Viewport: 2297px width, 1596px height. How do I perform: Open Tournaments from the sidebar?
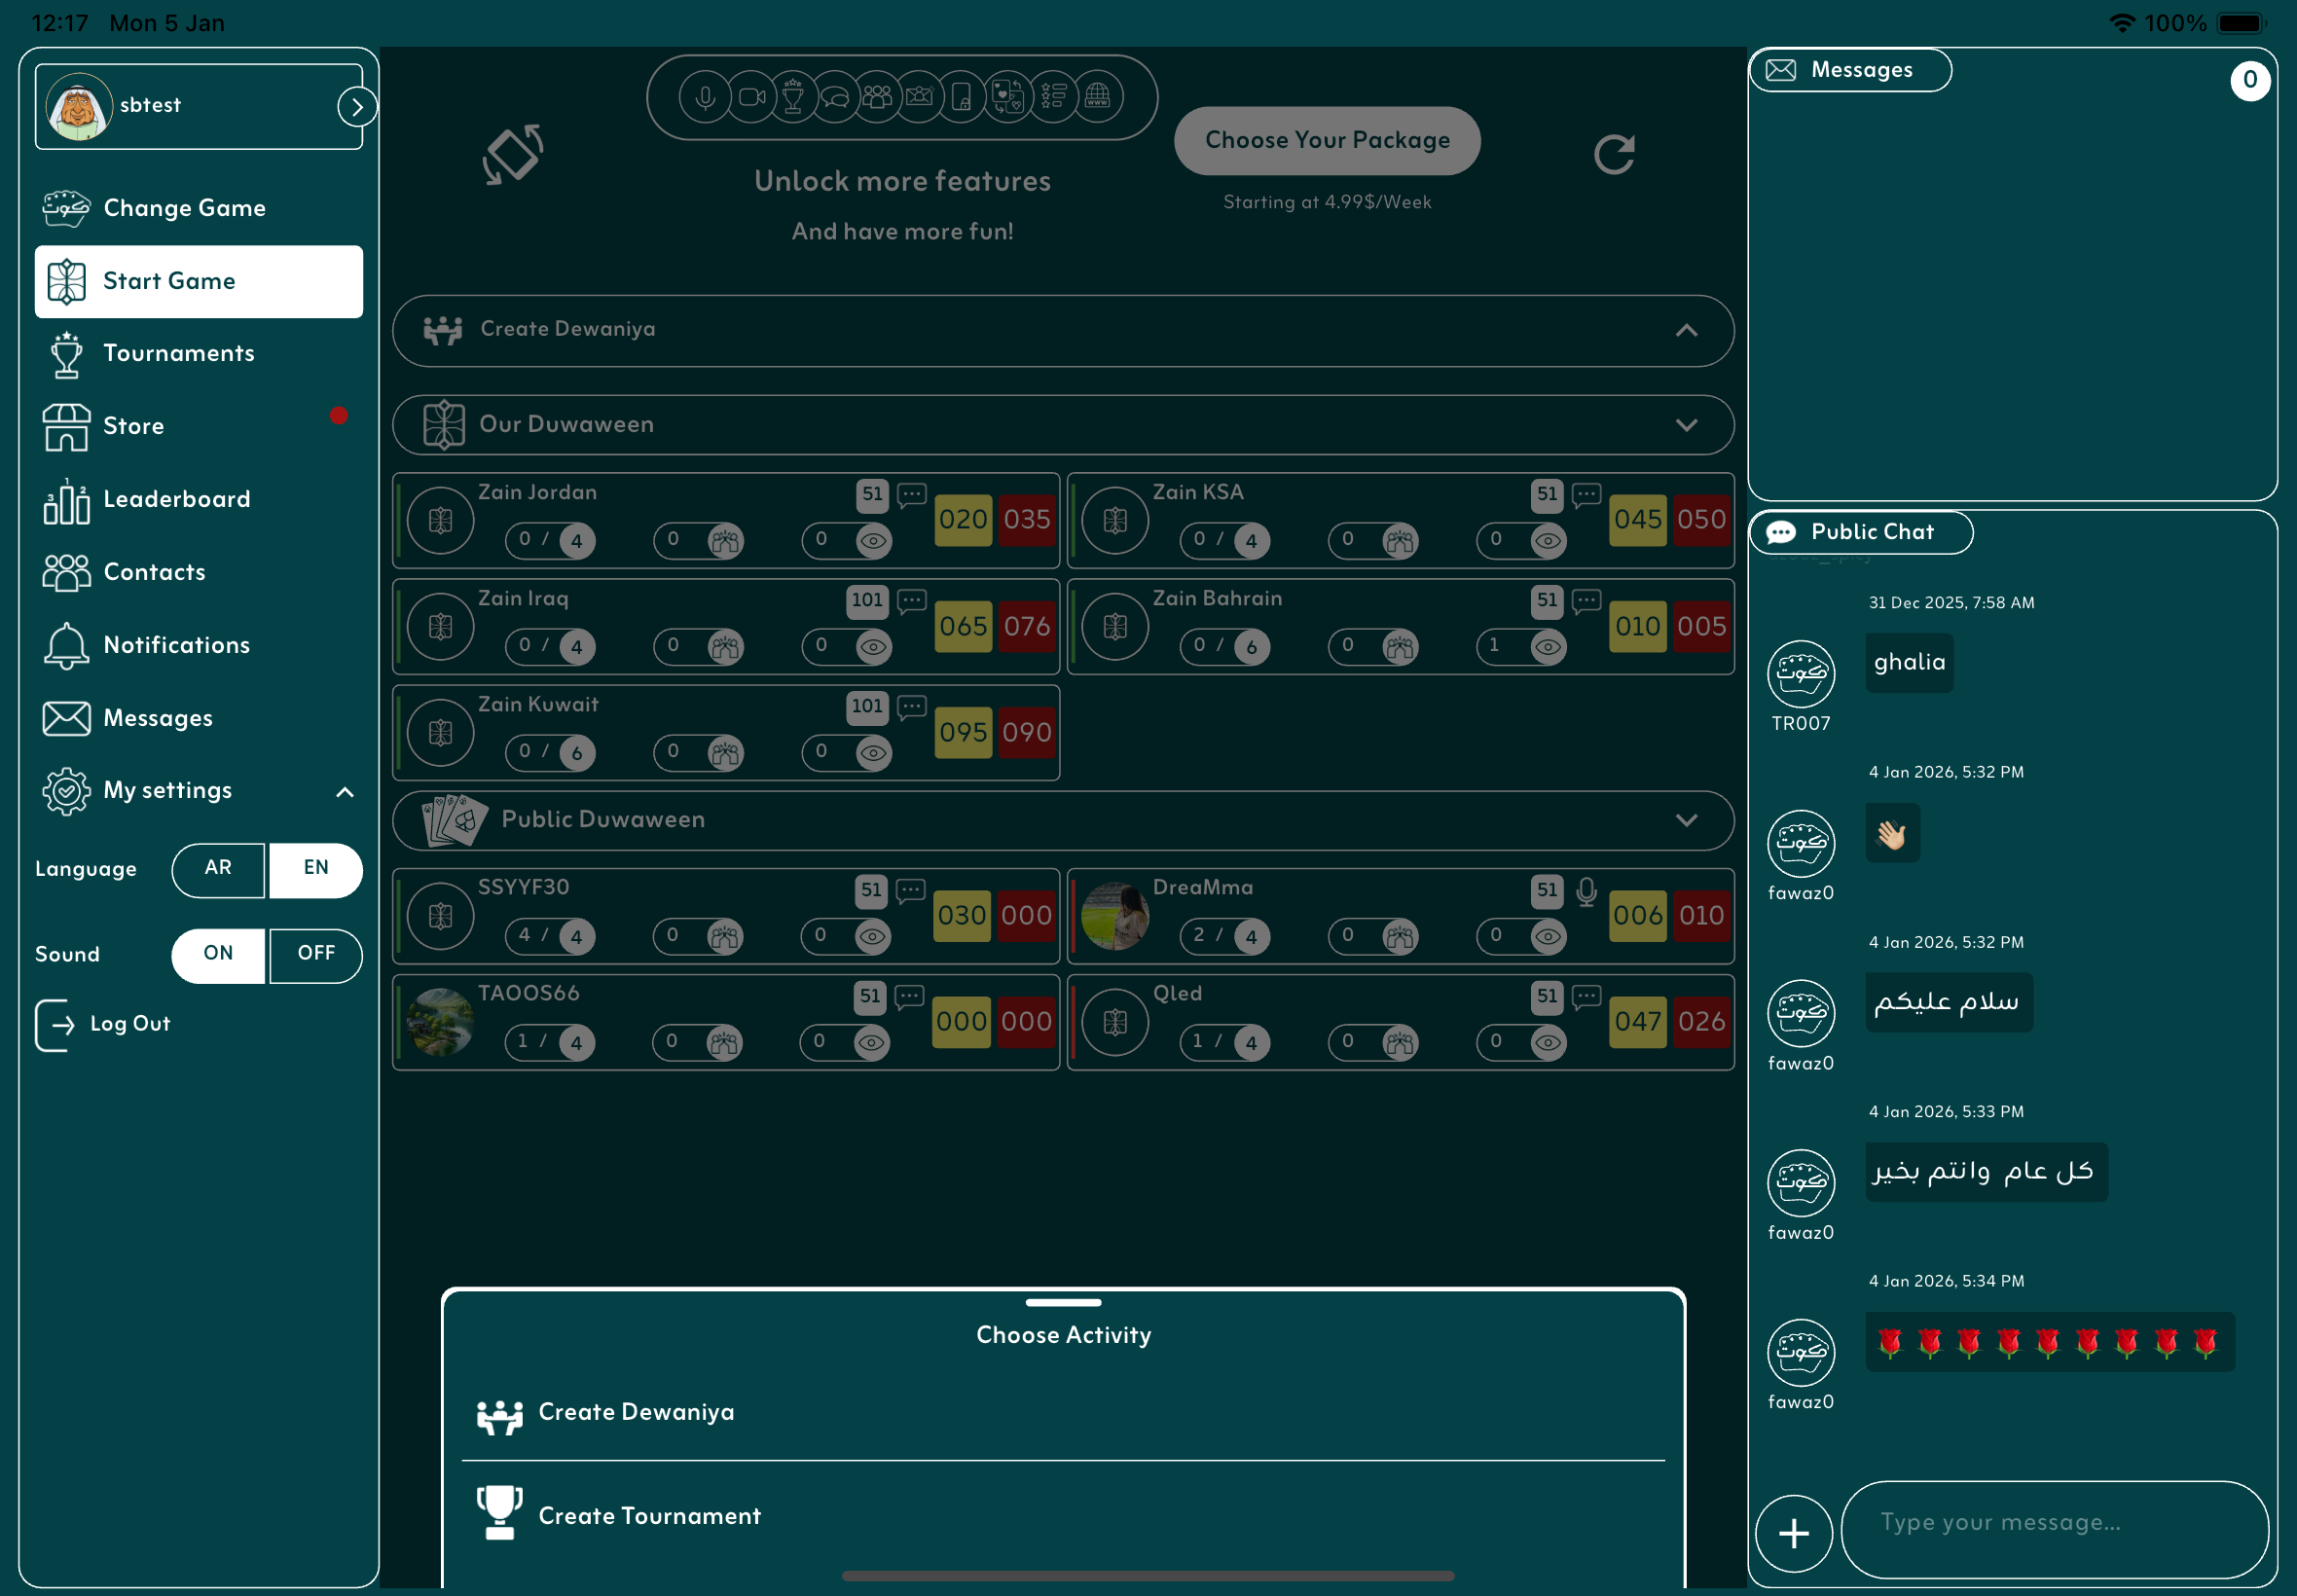click(178, 353)
